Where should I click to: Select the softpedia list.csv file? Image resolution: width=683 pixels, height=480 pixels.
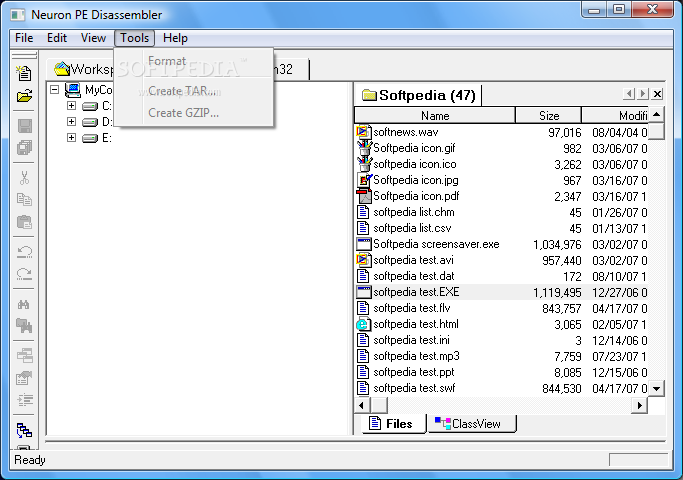[x=412, y=228]
